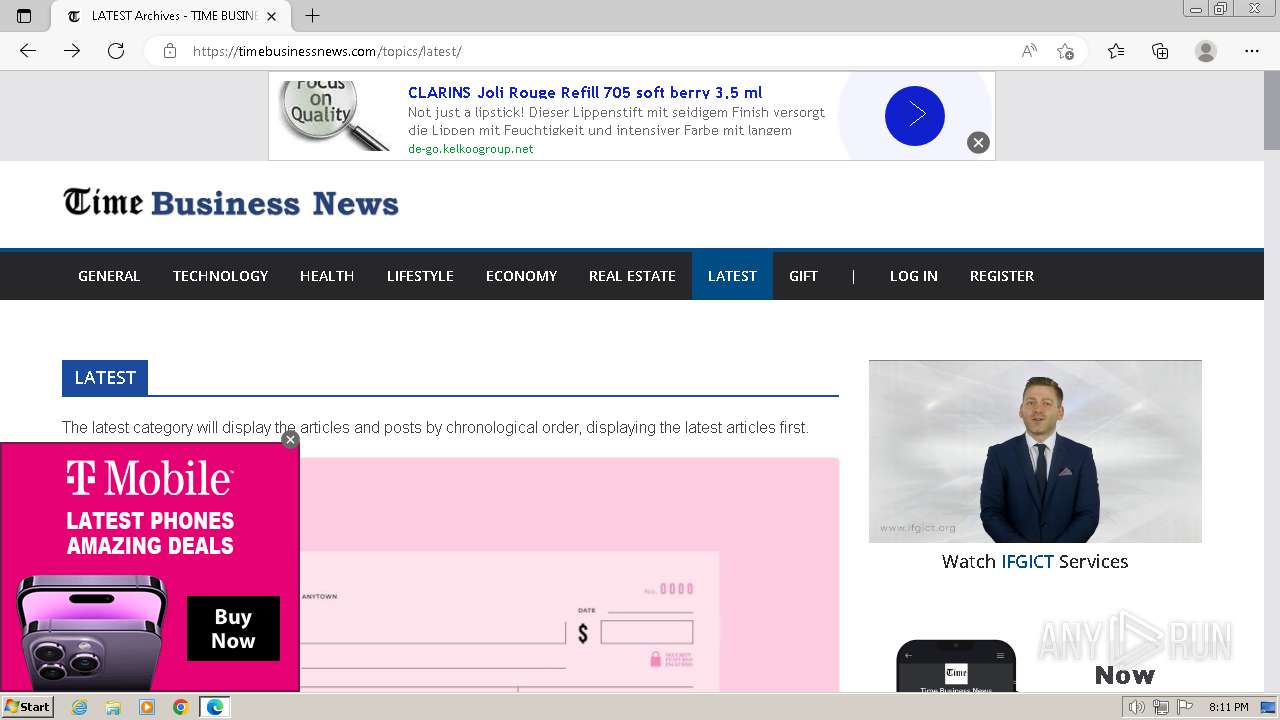Open the pink check article image
This screenshot has height=720, width=1280.
coord(569,575)
